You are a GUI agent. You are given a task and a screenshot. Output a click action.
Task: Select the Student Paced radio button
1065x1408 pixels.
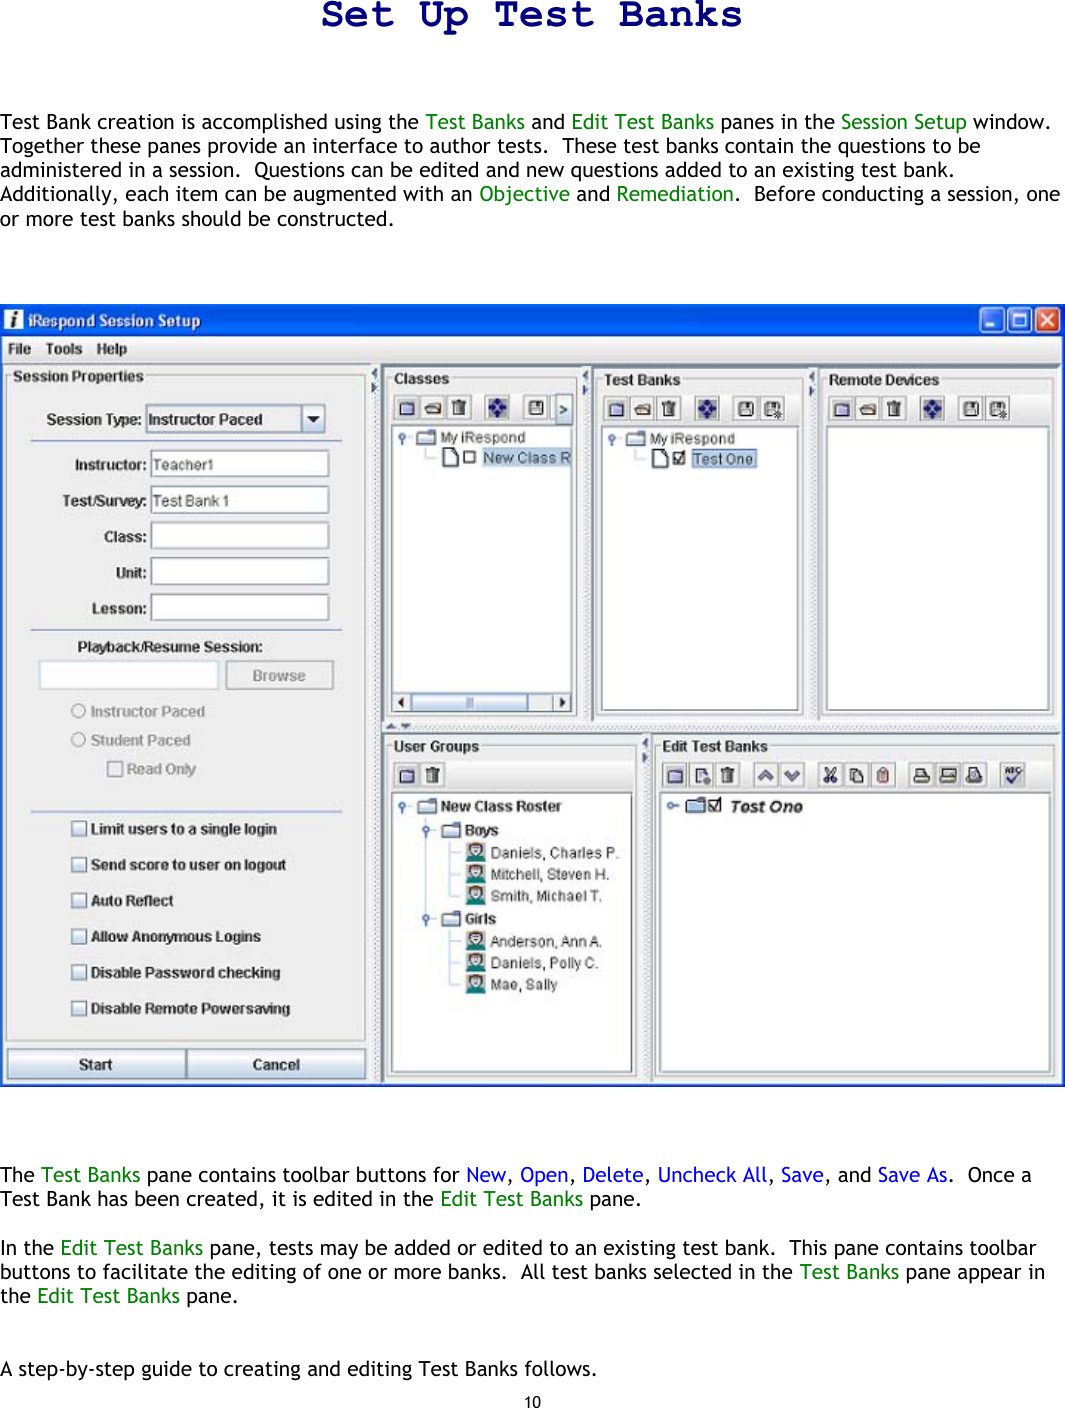(x=77, y=739)
